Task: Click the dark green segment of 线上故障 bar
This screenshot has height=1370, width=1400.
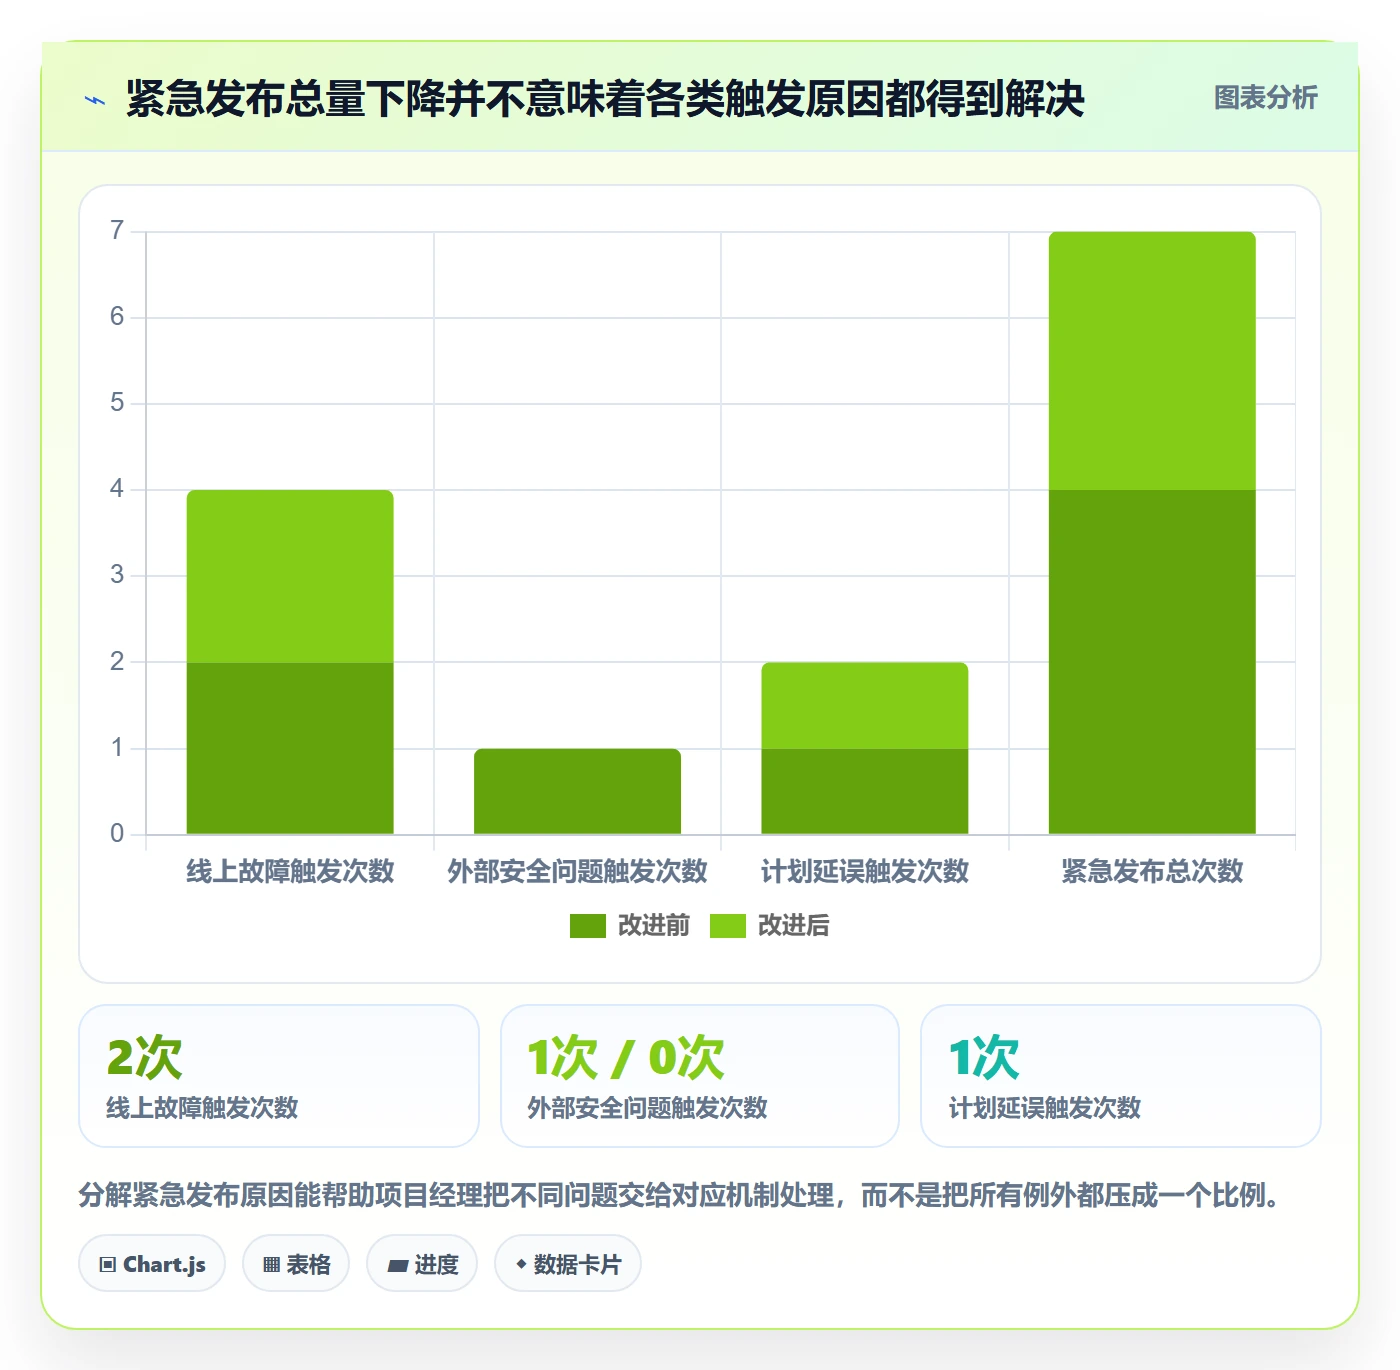Action: click(x=290, y=748)
